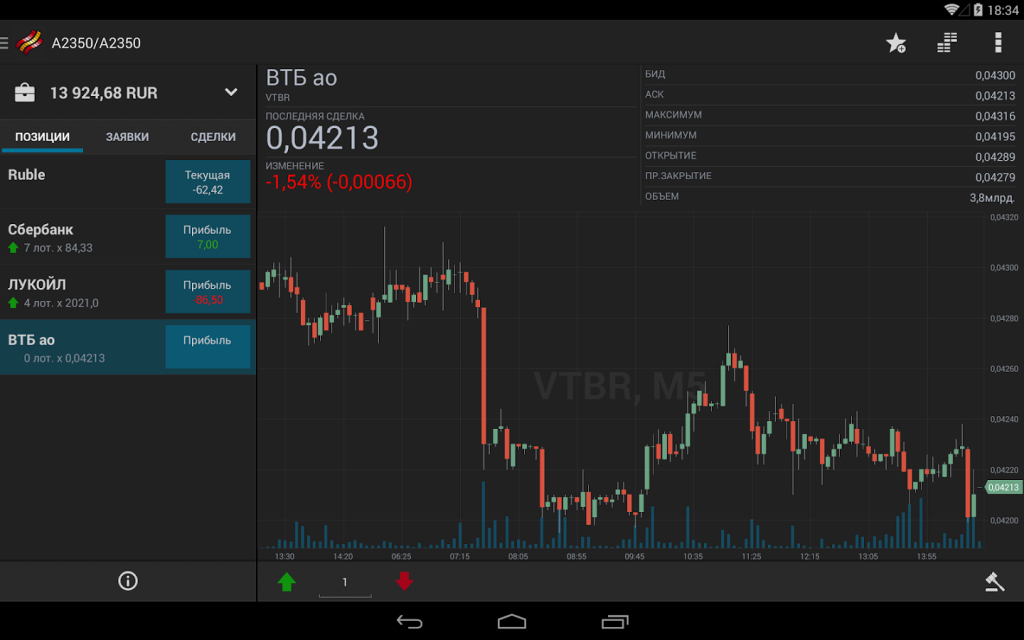Tap the МАКСИМУМ value 0,04316

click(995, 116)
